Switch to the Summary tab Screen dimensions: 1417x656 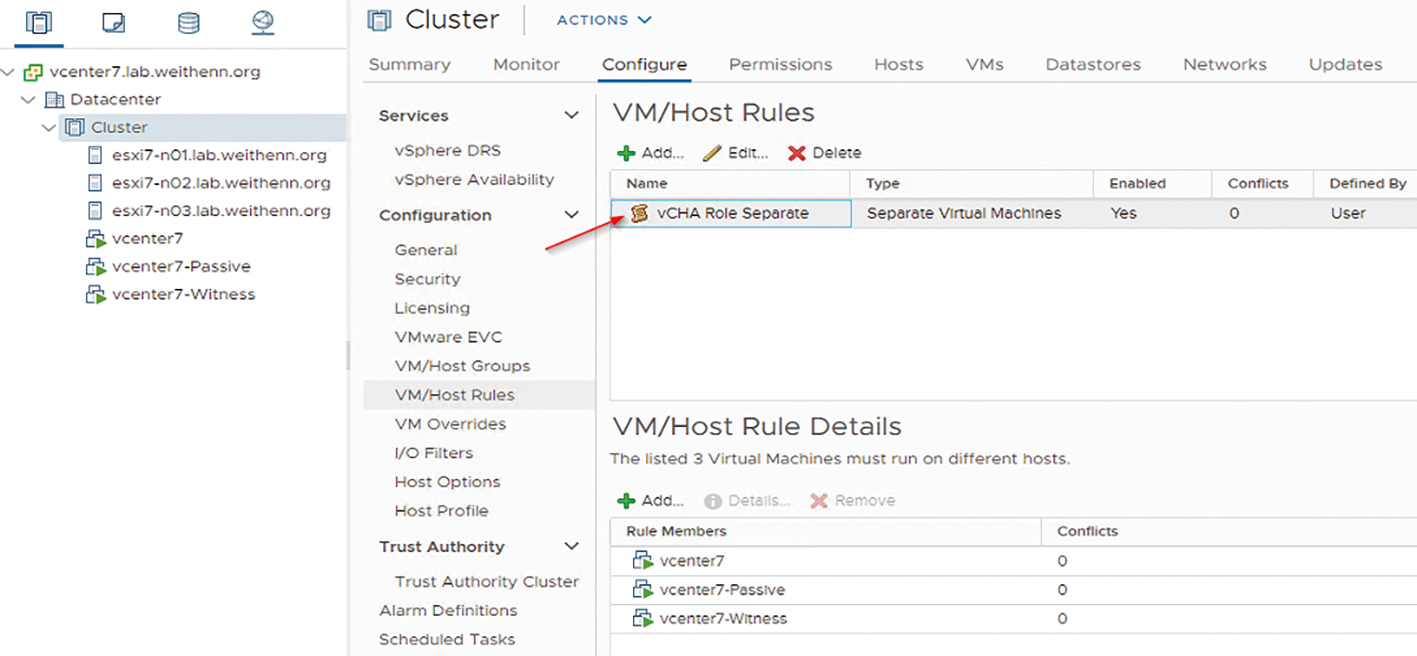click(x=409, y=64)
